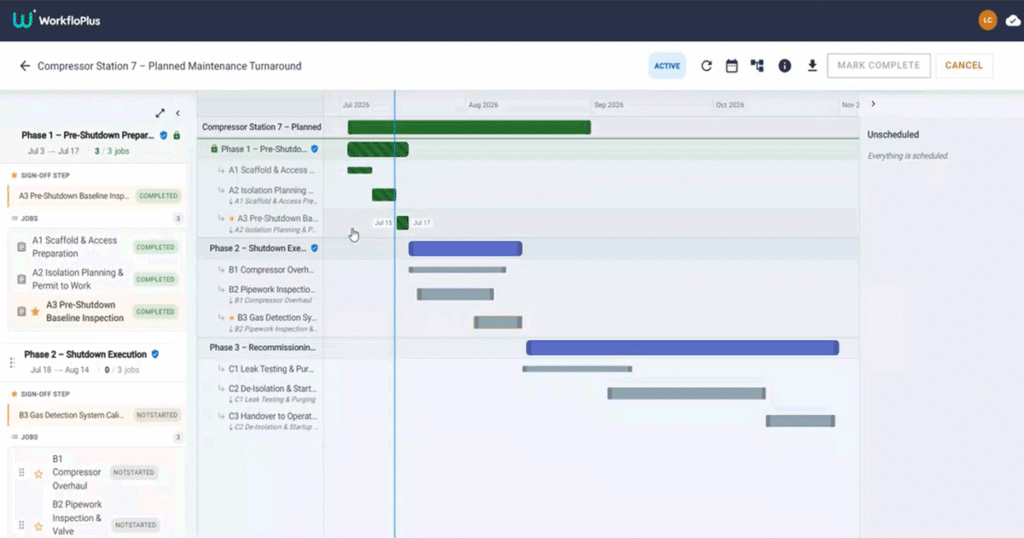The height and width of the screenshot is (538, 1024).
Task: Click drag handle of B1 Compressor Overhaul
Action: pyautogui.click(x=22, y=472)
